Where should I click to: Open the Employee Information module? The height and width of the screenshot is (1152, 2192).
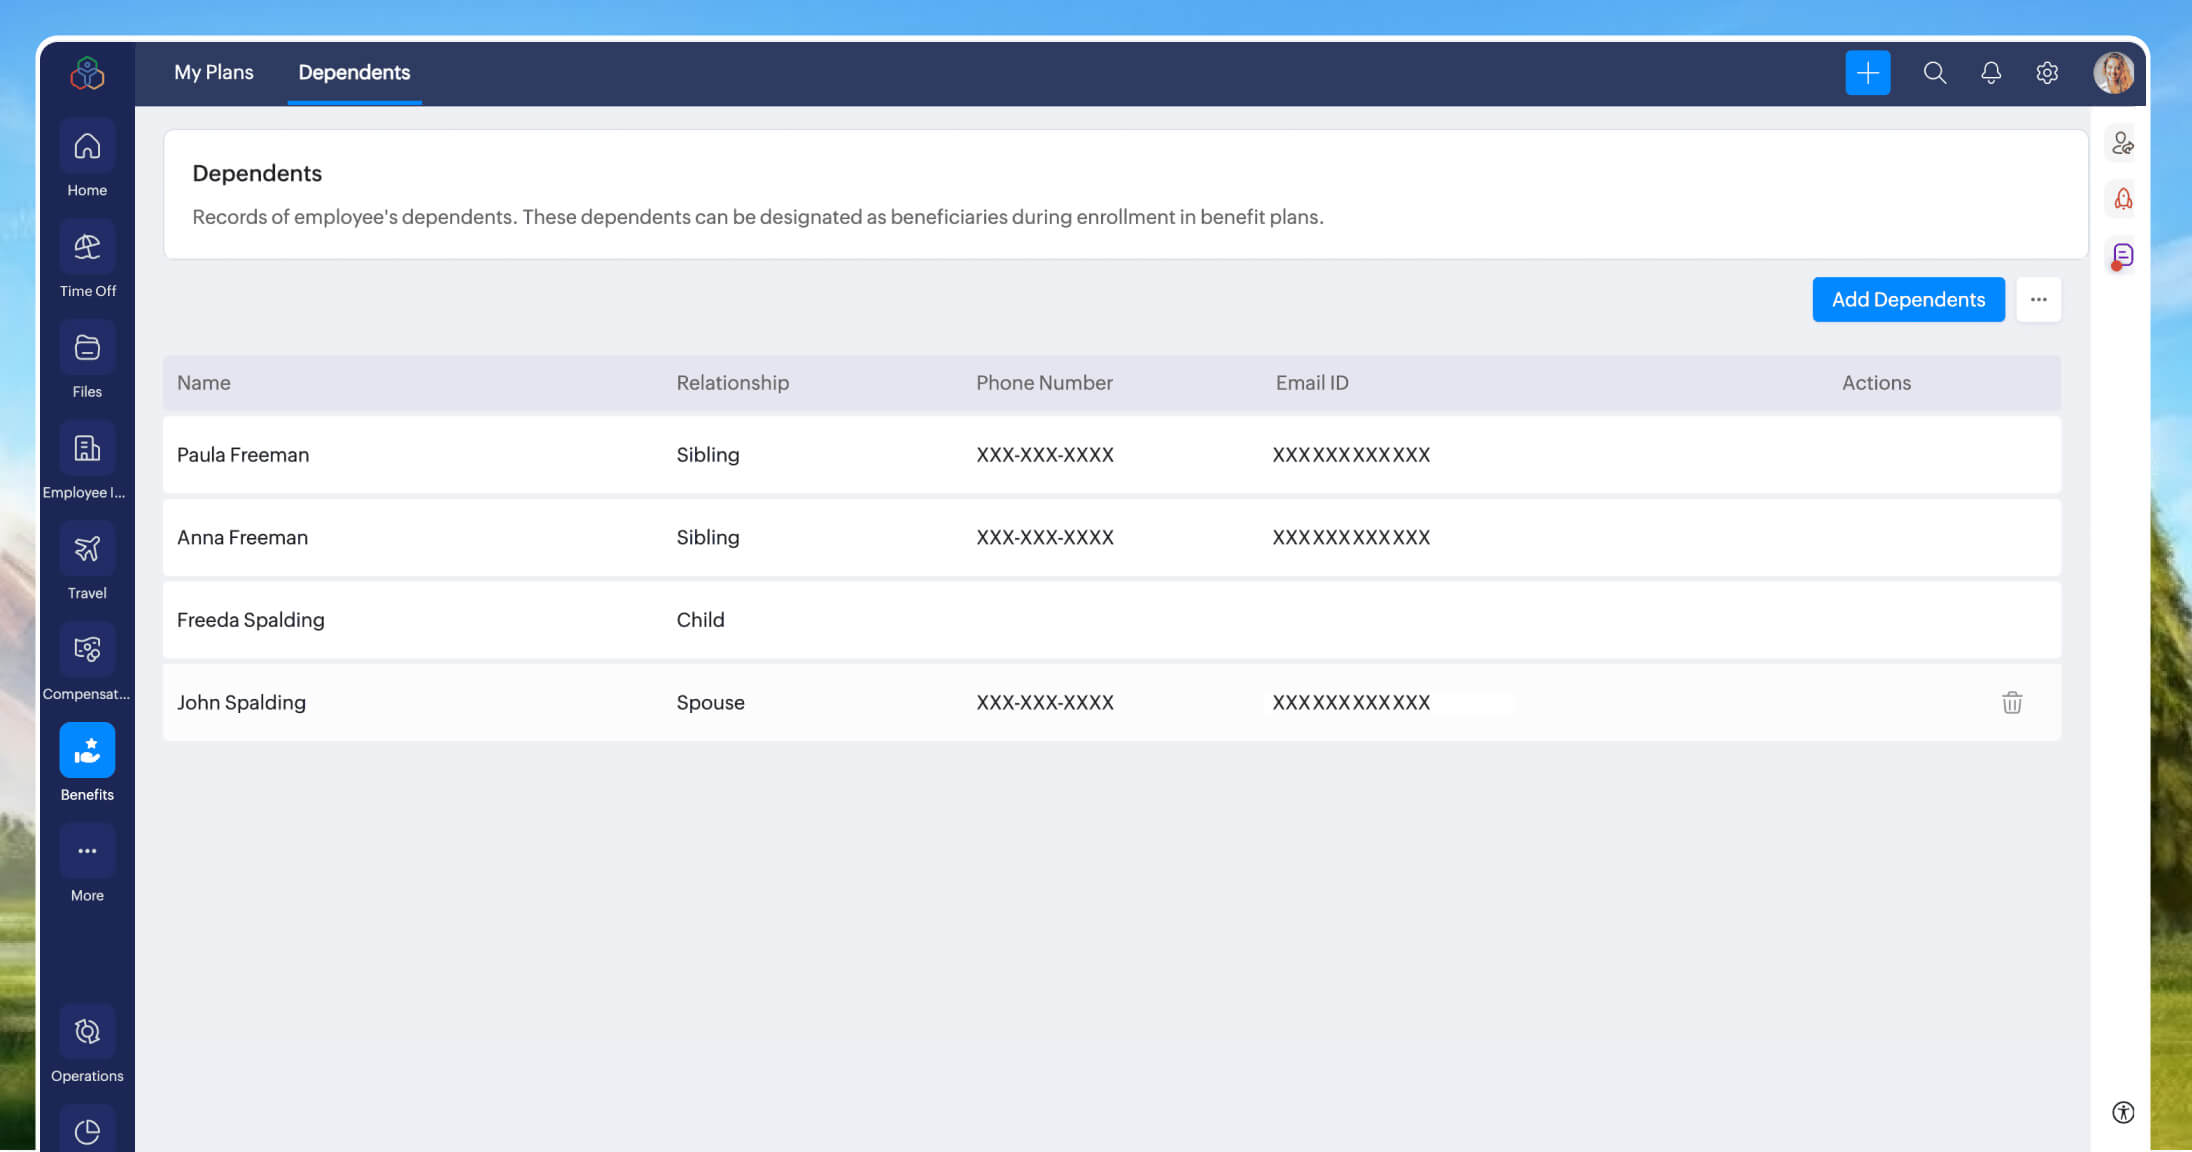click(x=87, y=448)
